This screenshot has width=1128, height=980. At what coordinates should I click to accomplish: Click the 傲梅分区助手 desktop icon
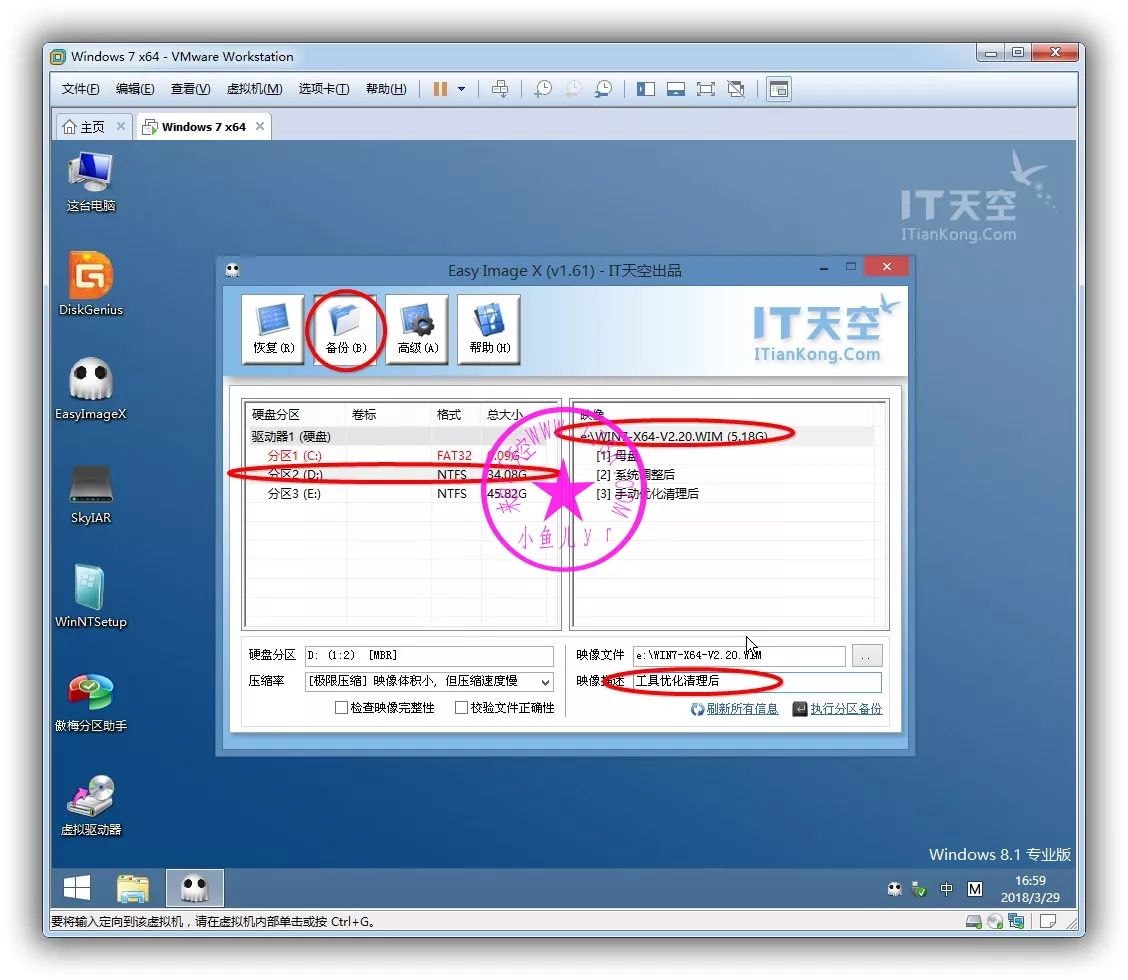pyautogui.click(x=90, y=700)
